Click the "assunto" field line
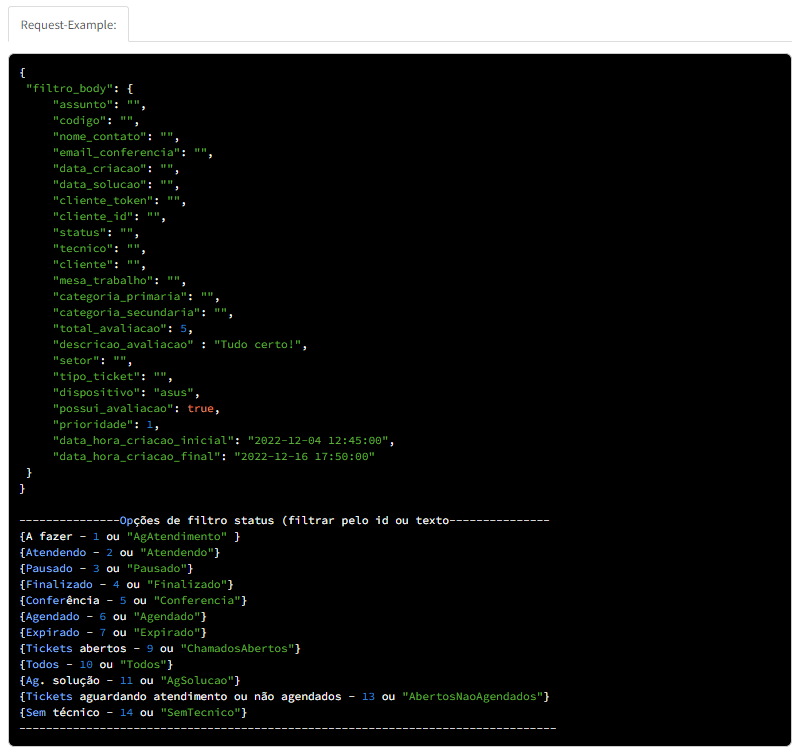The width and height of the screenshot is (803, 752). [99, 105]
